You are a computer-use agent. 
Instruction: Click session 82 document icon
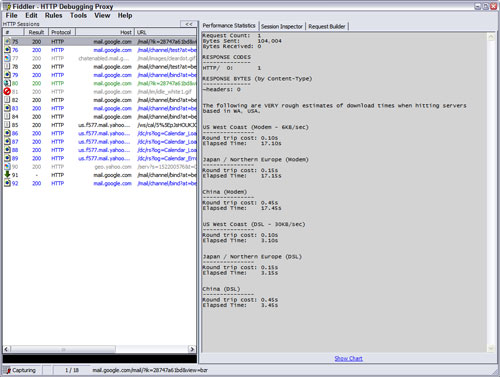pyautogui.click(x=7, y=100)
